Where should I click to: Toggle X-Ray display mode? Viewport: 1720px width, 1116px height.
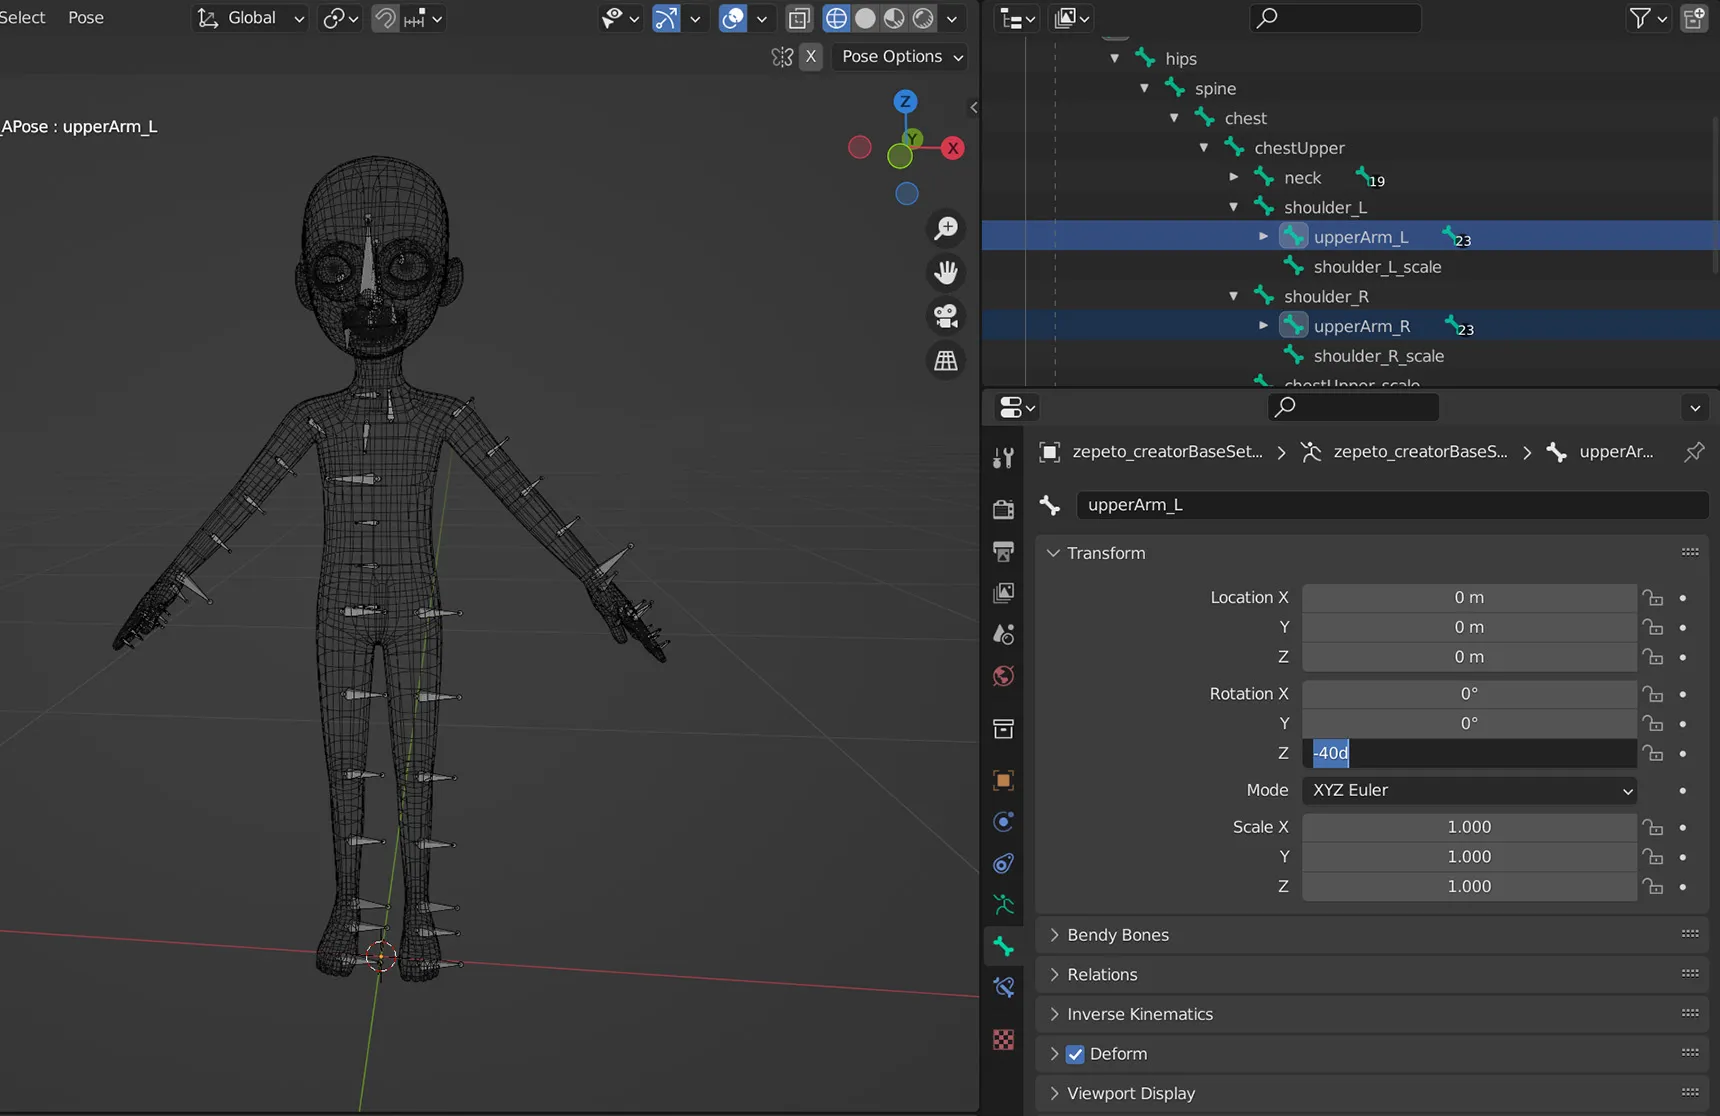798,18
